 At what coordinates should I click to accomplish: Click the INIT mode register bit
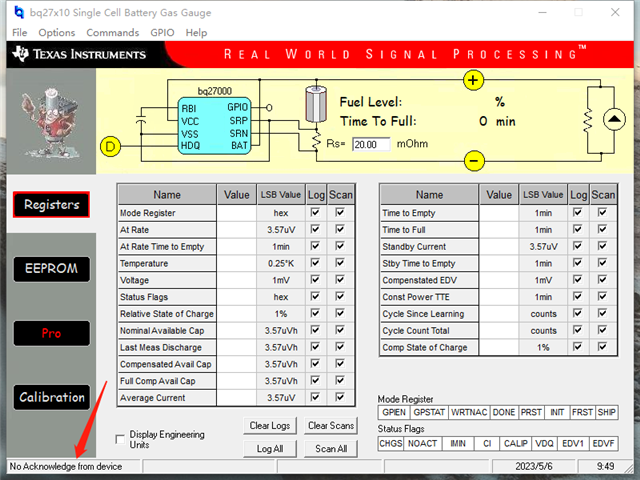point(557,412)
